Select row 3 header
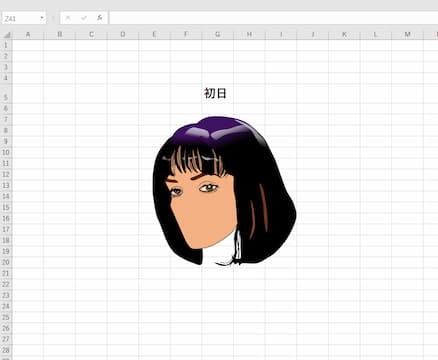 [x=6, y=67]
